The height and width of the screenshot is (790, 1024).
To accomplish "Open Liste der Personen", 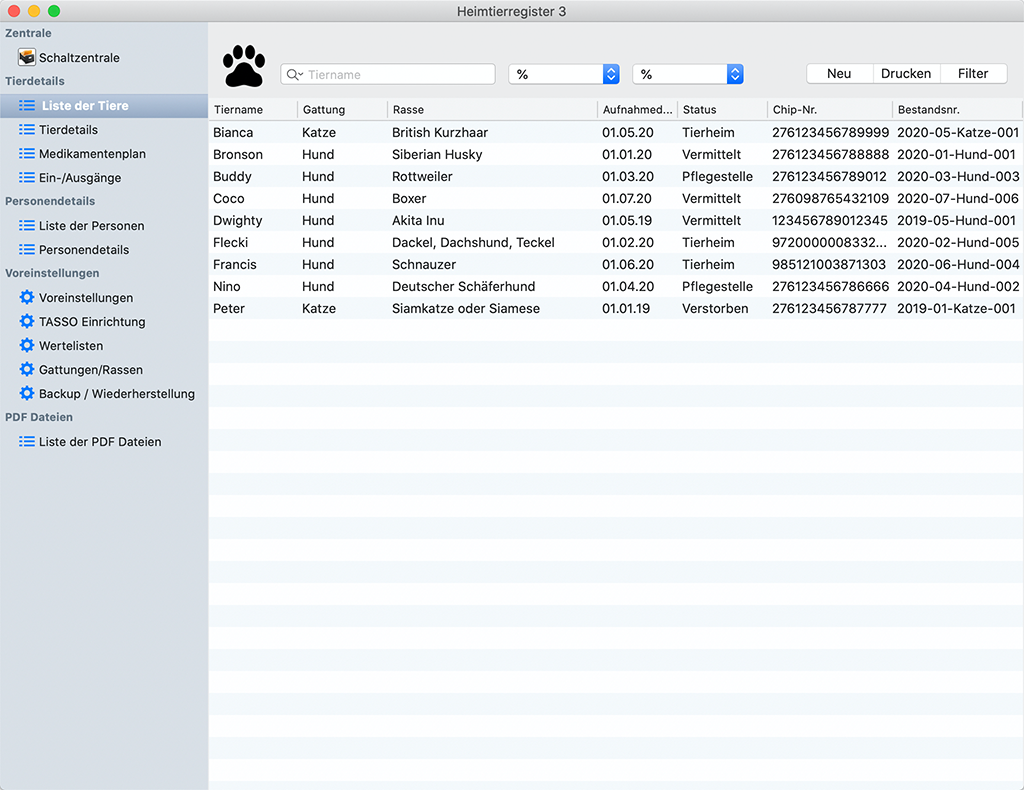I will click(91, 226).
